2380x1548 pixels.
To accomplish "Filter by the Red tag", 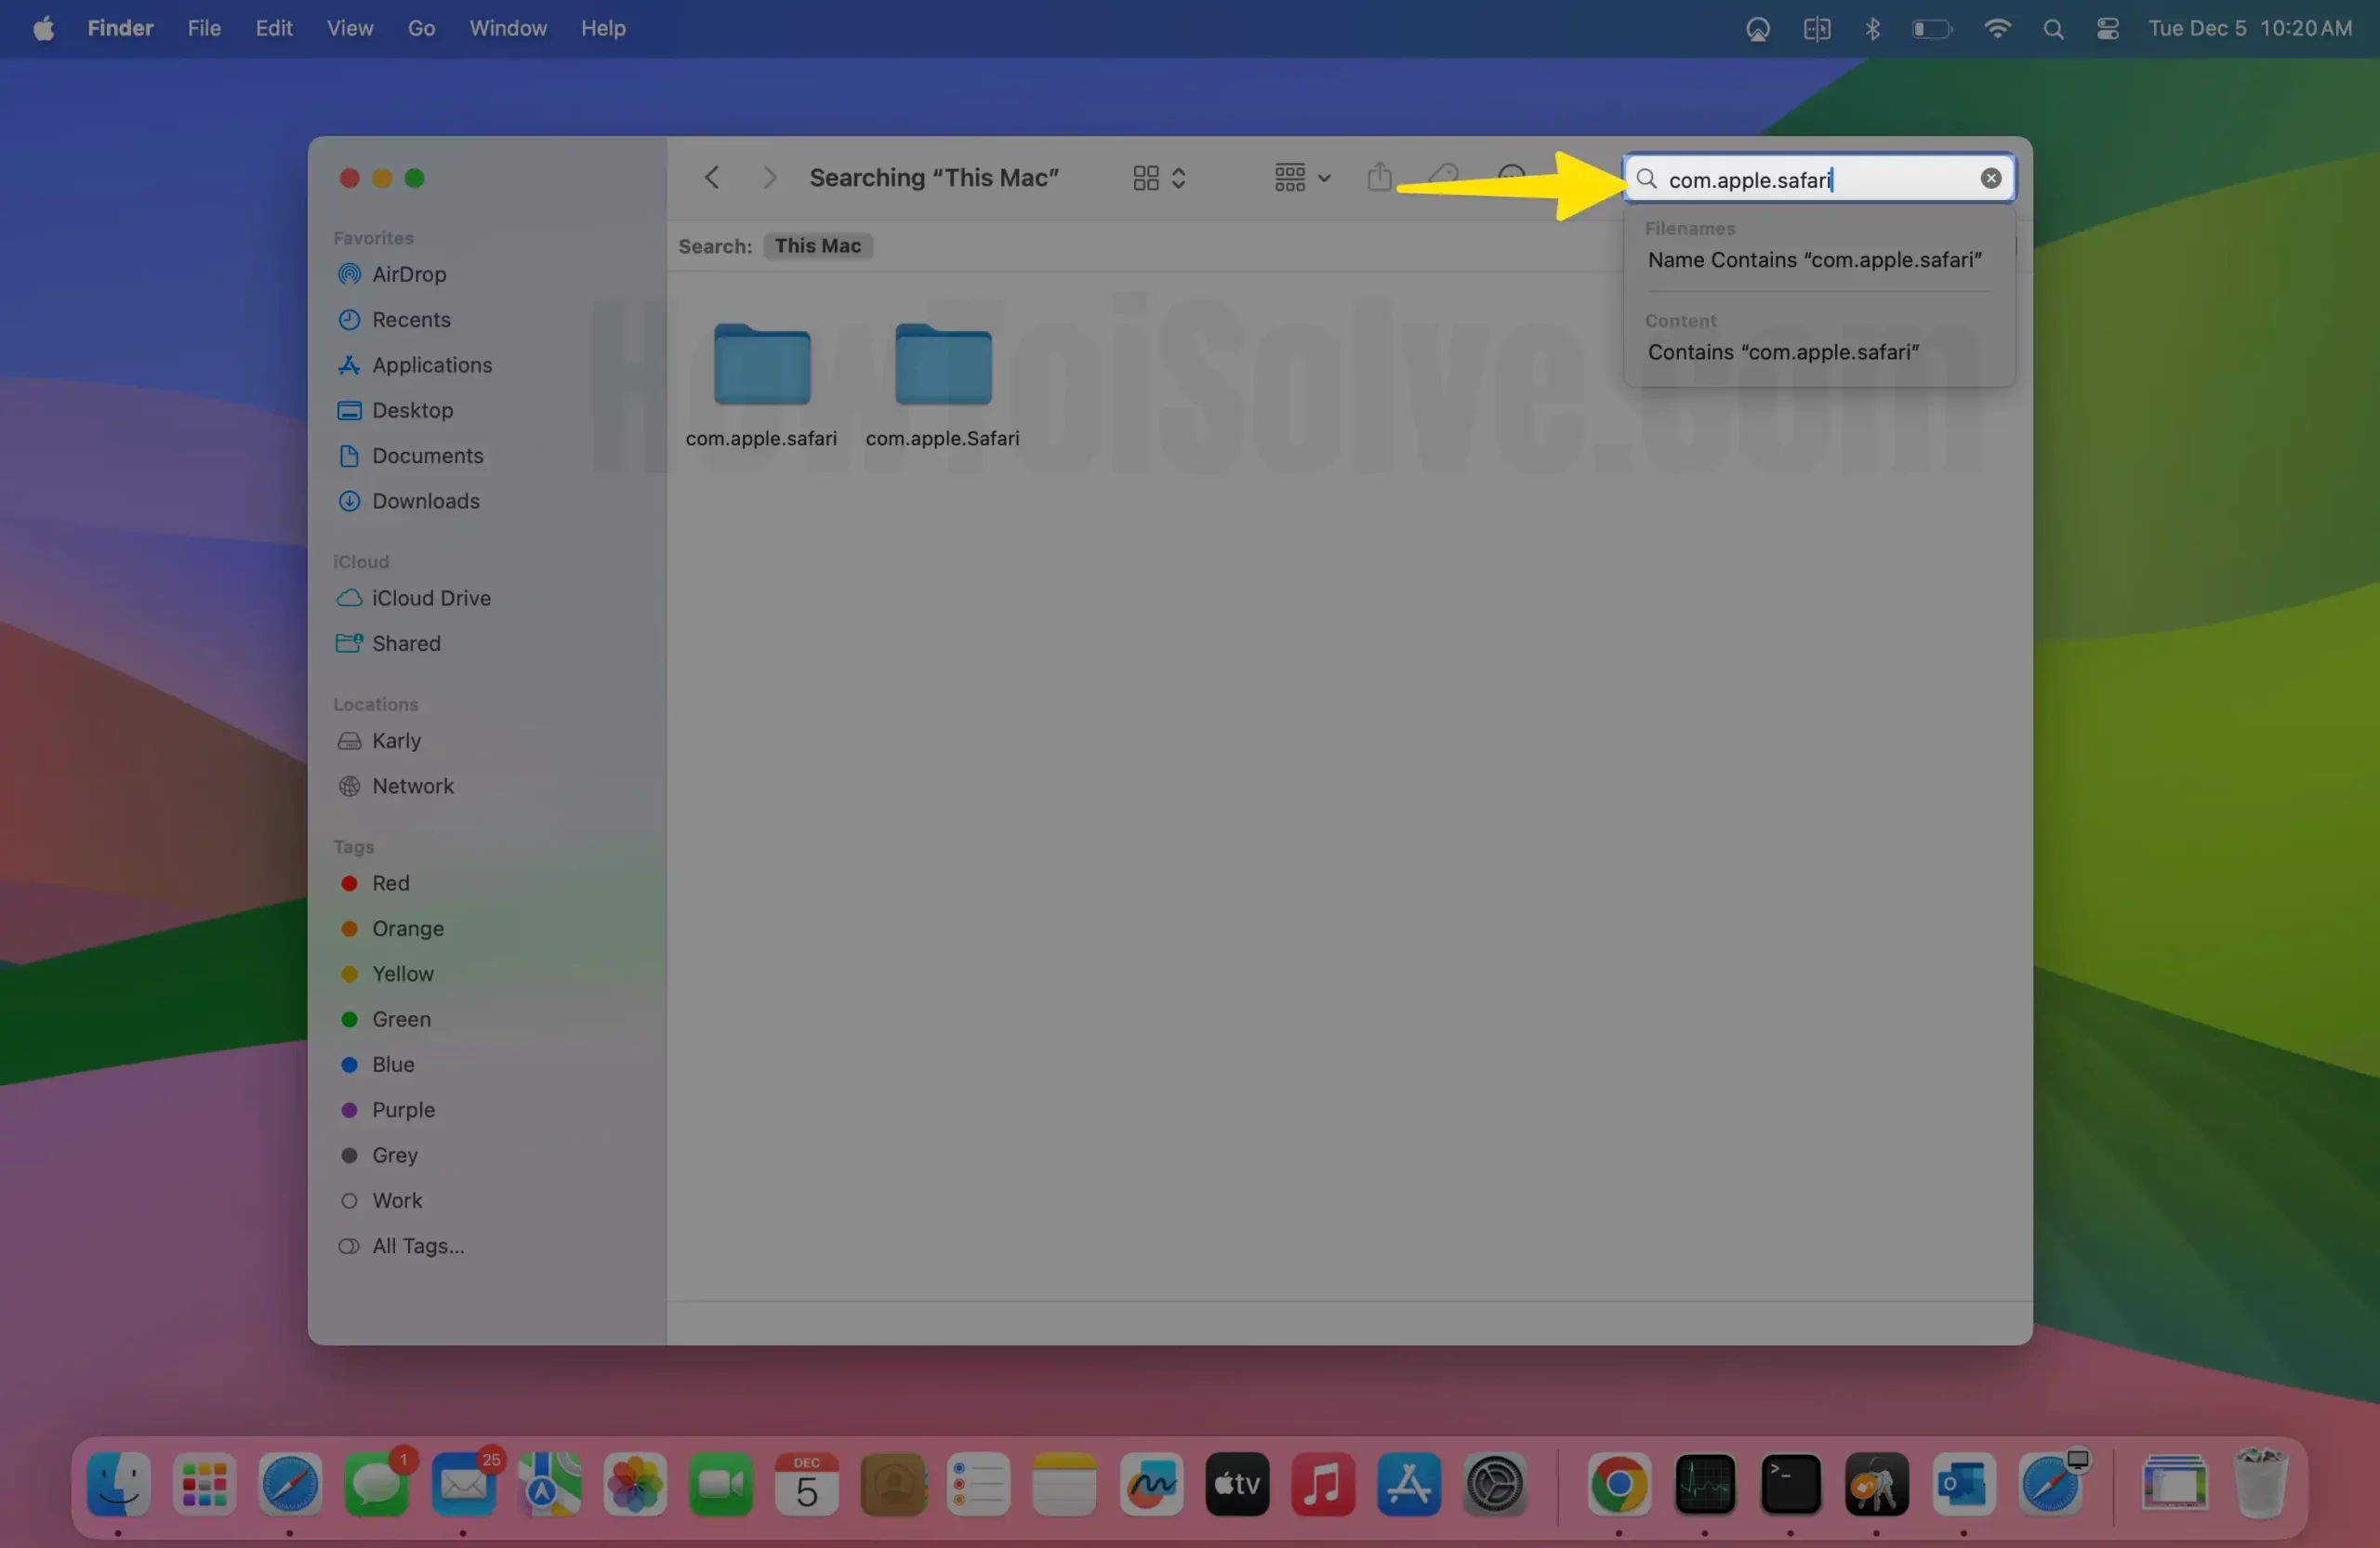I will pyautogui.click(x=375, y=883).
